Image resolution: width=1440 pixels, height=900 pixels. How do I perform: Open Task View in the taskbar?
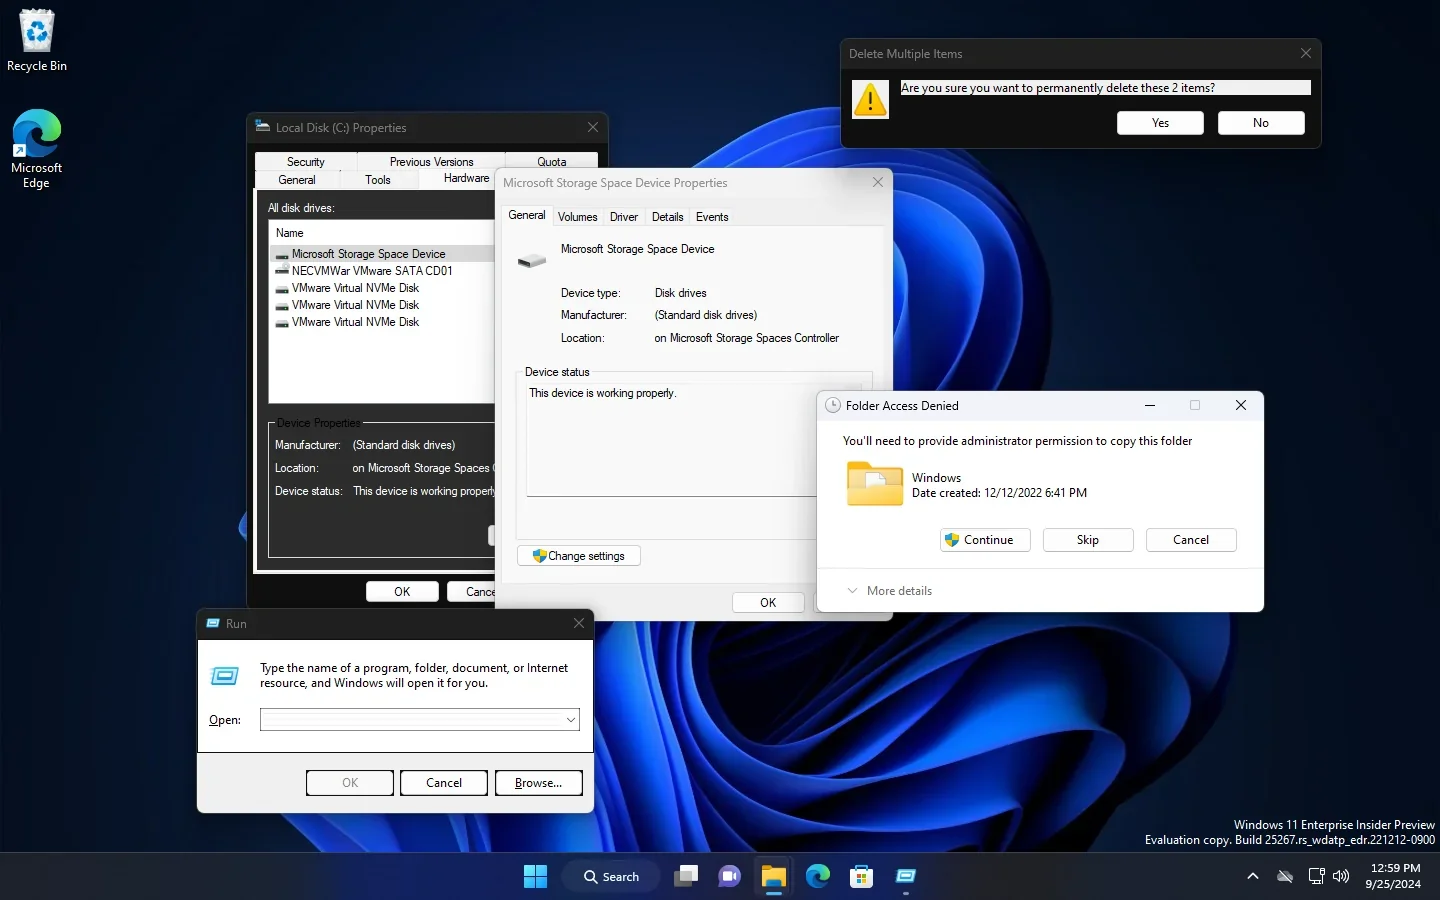click(x=686, y=877)
